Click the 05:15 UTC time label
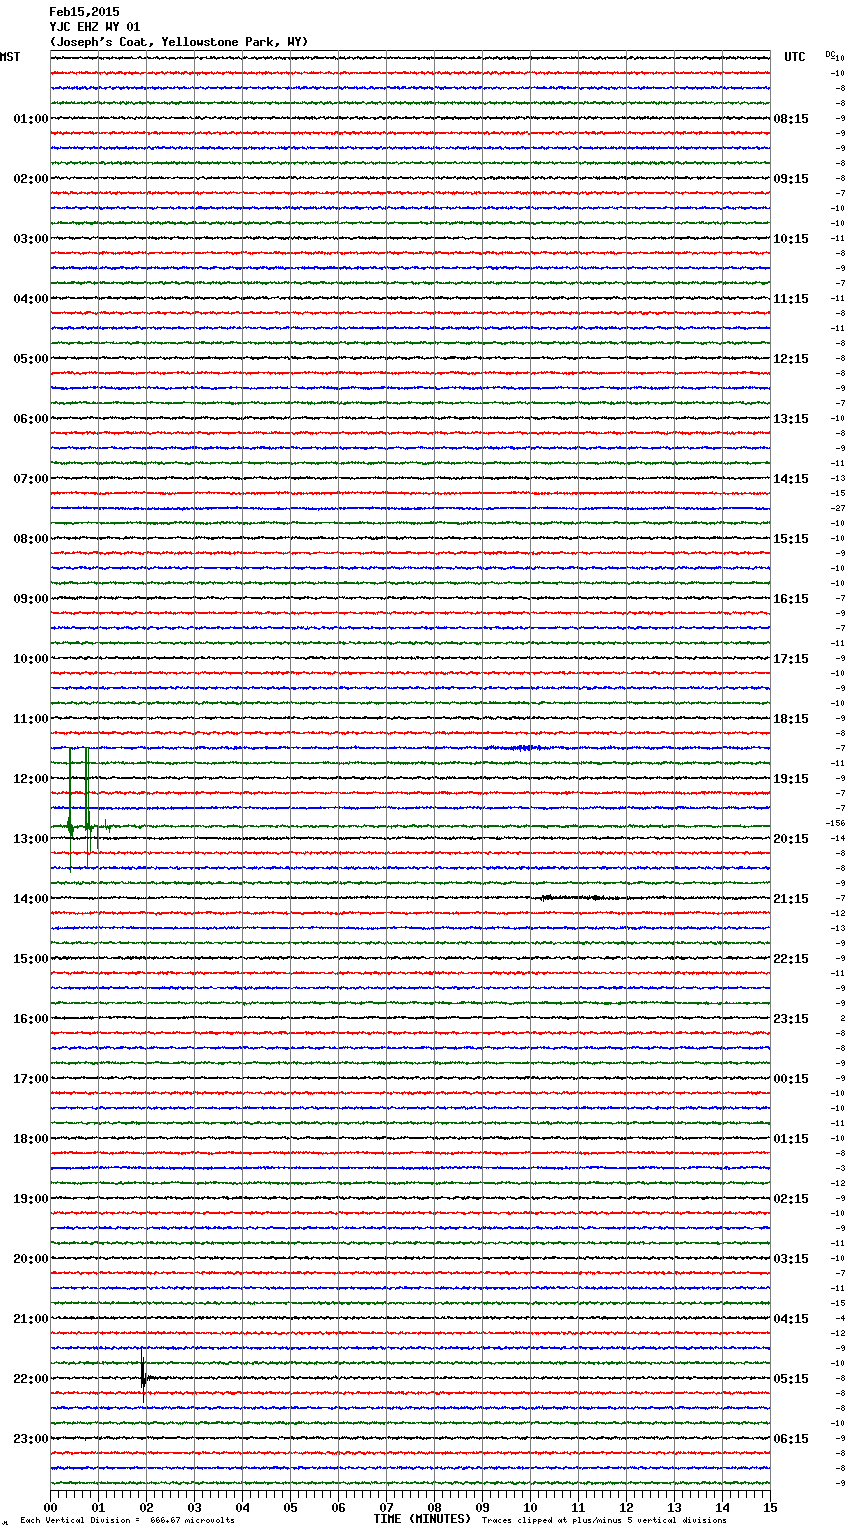The width and height of the screenshot is (850, 1534). tap(791, 1379)
